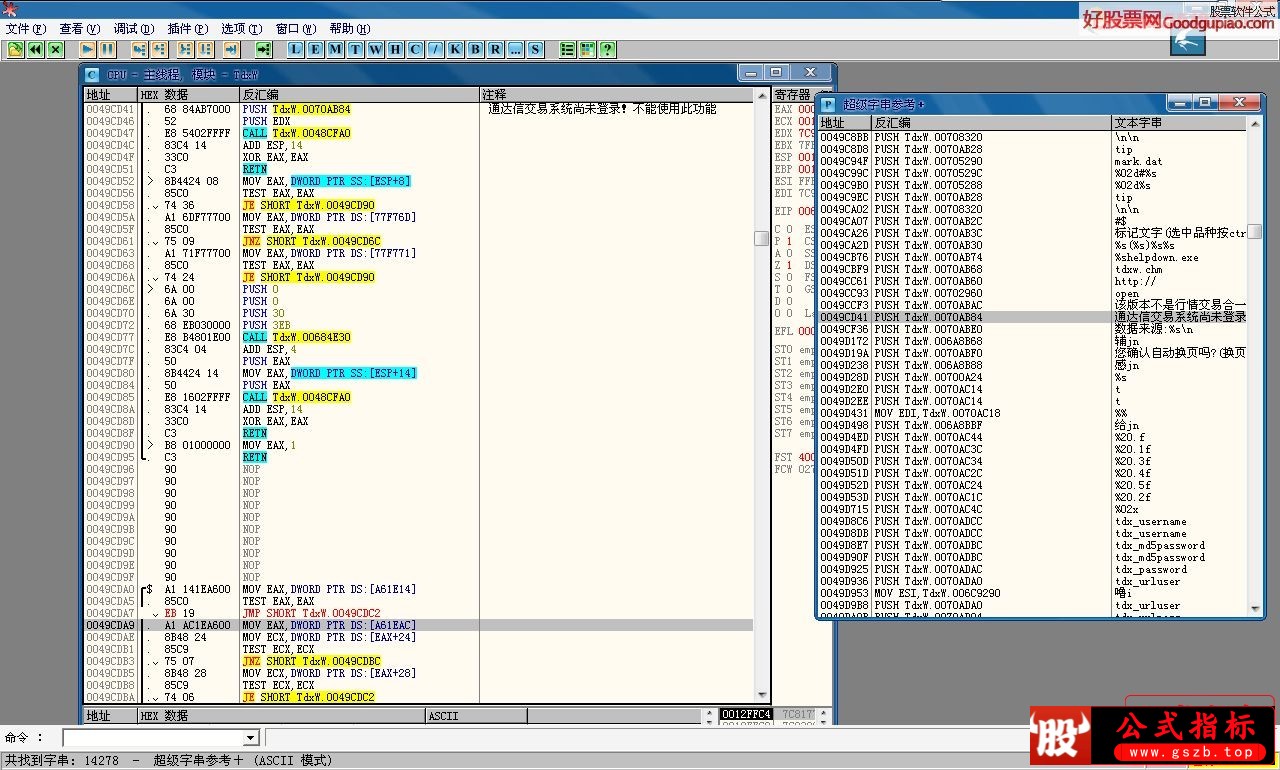Open Memory map with M button
Screen dimensions: 1280x770
[x=336, y=49]
